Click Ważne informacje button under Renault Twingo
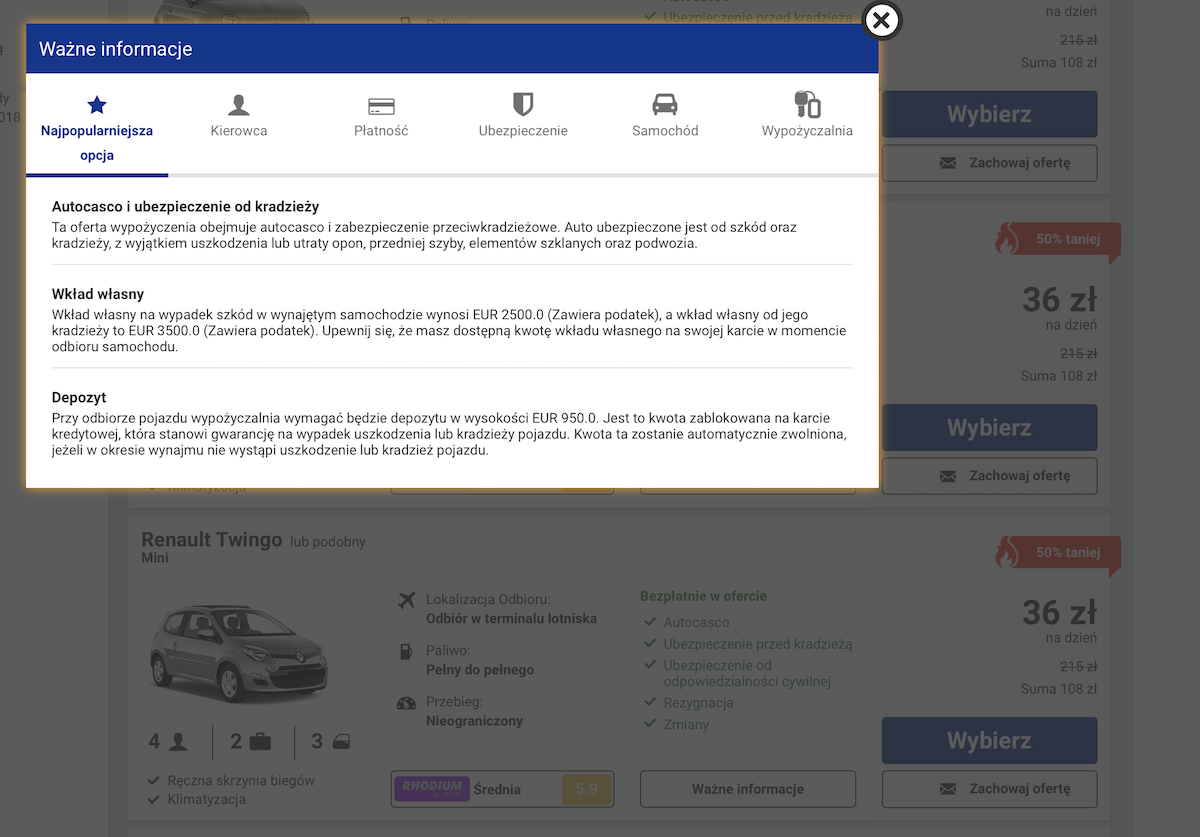 (x=748, y=789)
